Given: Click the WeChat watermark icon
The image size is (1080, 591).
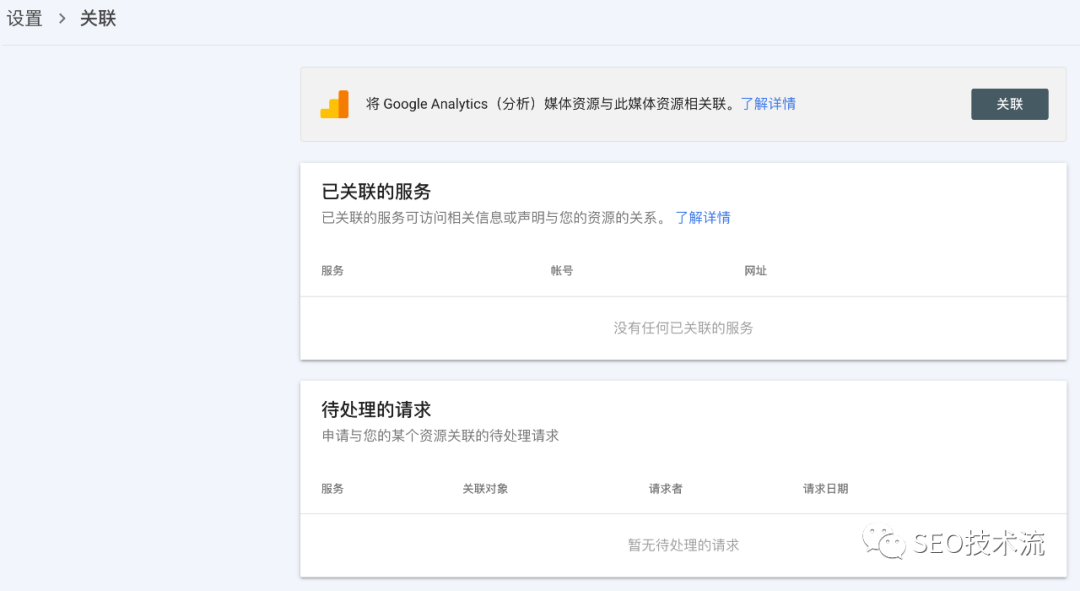Looking at the screenshot, I should pyautogui.click(x=885, y=543).
